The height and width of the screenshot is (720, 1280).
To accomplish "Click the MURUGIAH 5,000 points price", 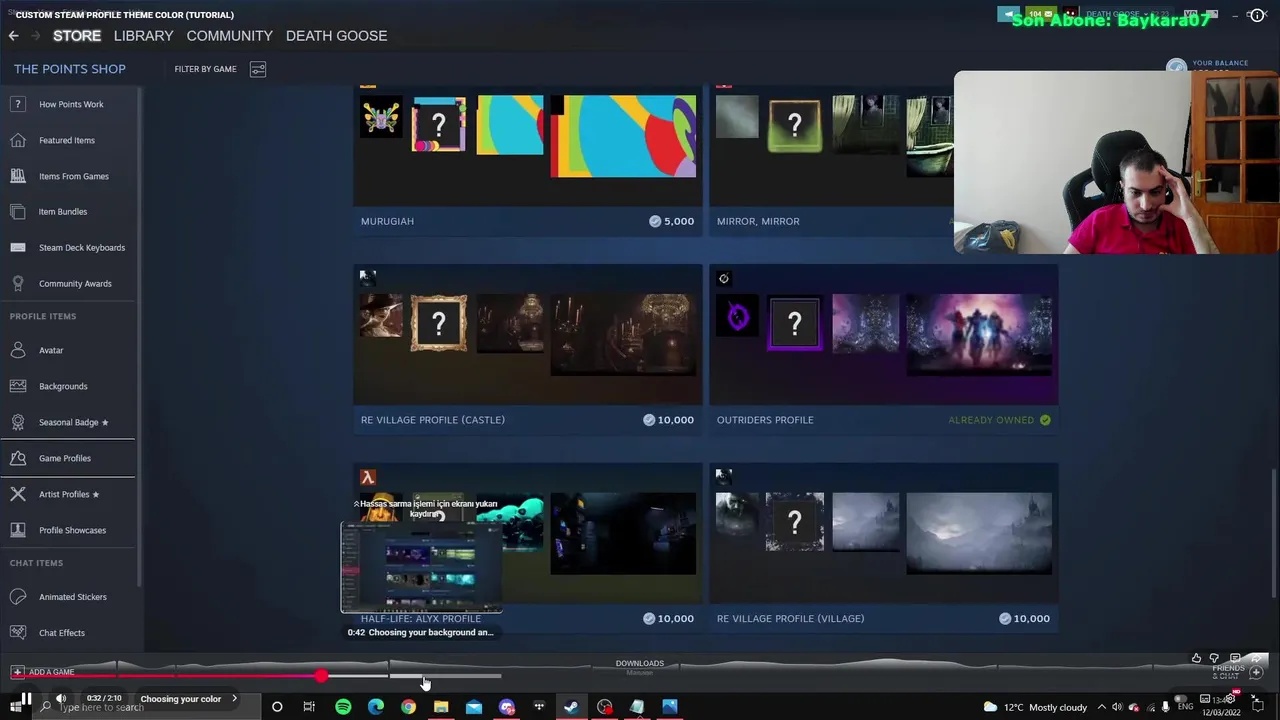I will click(x=672, y=221).
